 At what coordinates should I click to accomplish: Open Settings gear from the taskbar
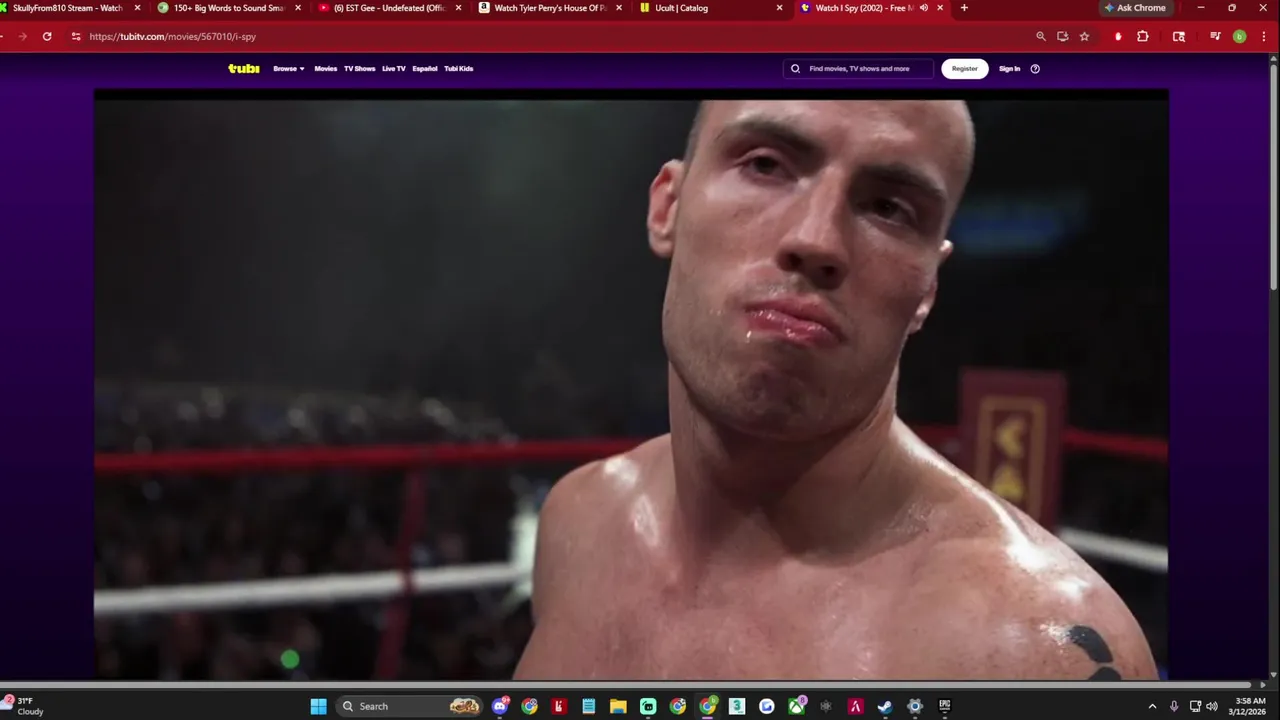[915, 706]
